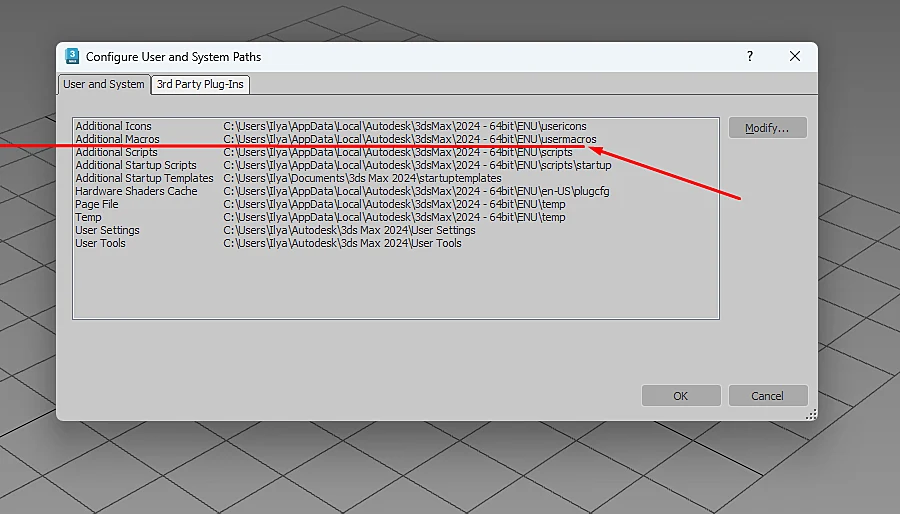Click the resize grip at dialog corner
The image size is (900, 514).
(811, 414)
